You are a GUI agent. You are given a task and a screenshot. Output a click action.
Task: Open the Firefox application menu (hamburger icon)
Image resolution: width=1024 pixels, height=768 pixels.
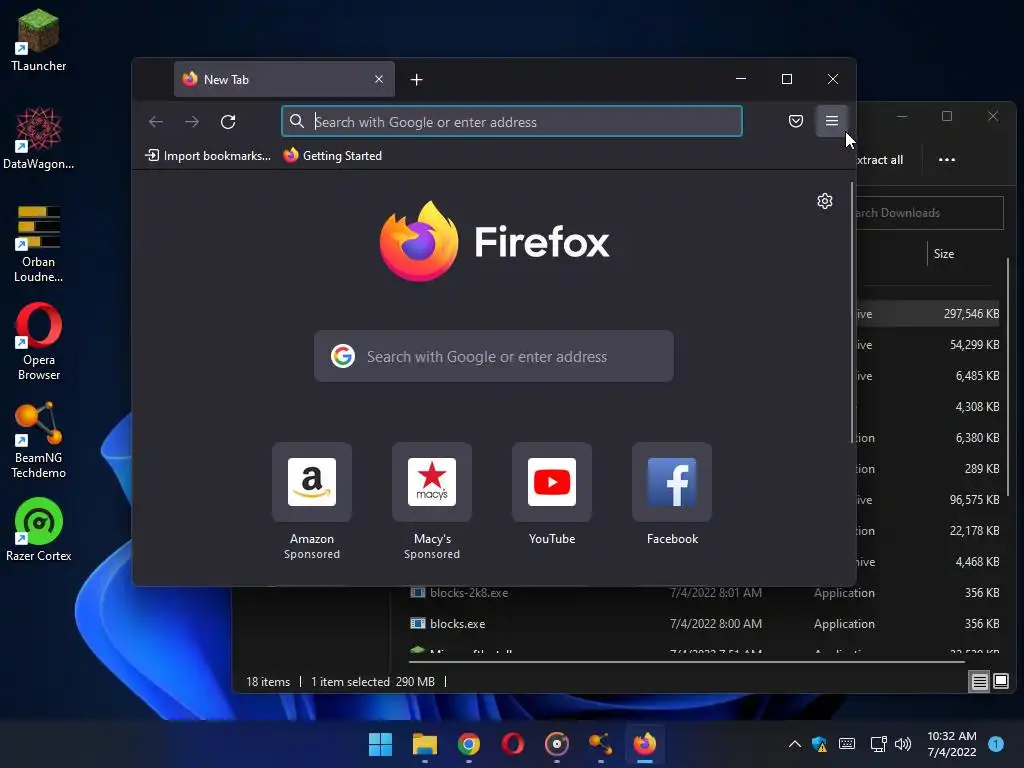pos(831,121)
